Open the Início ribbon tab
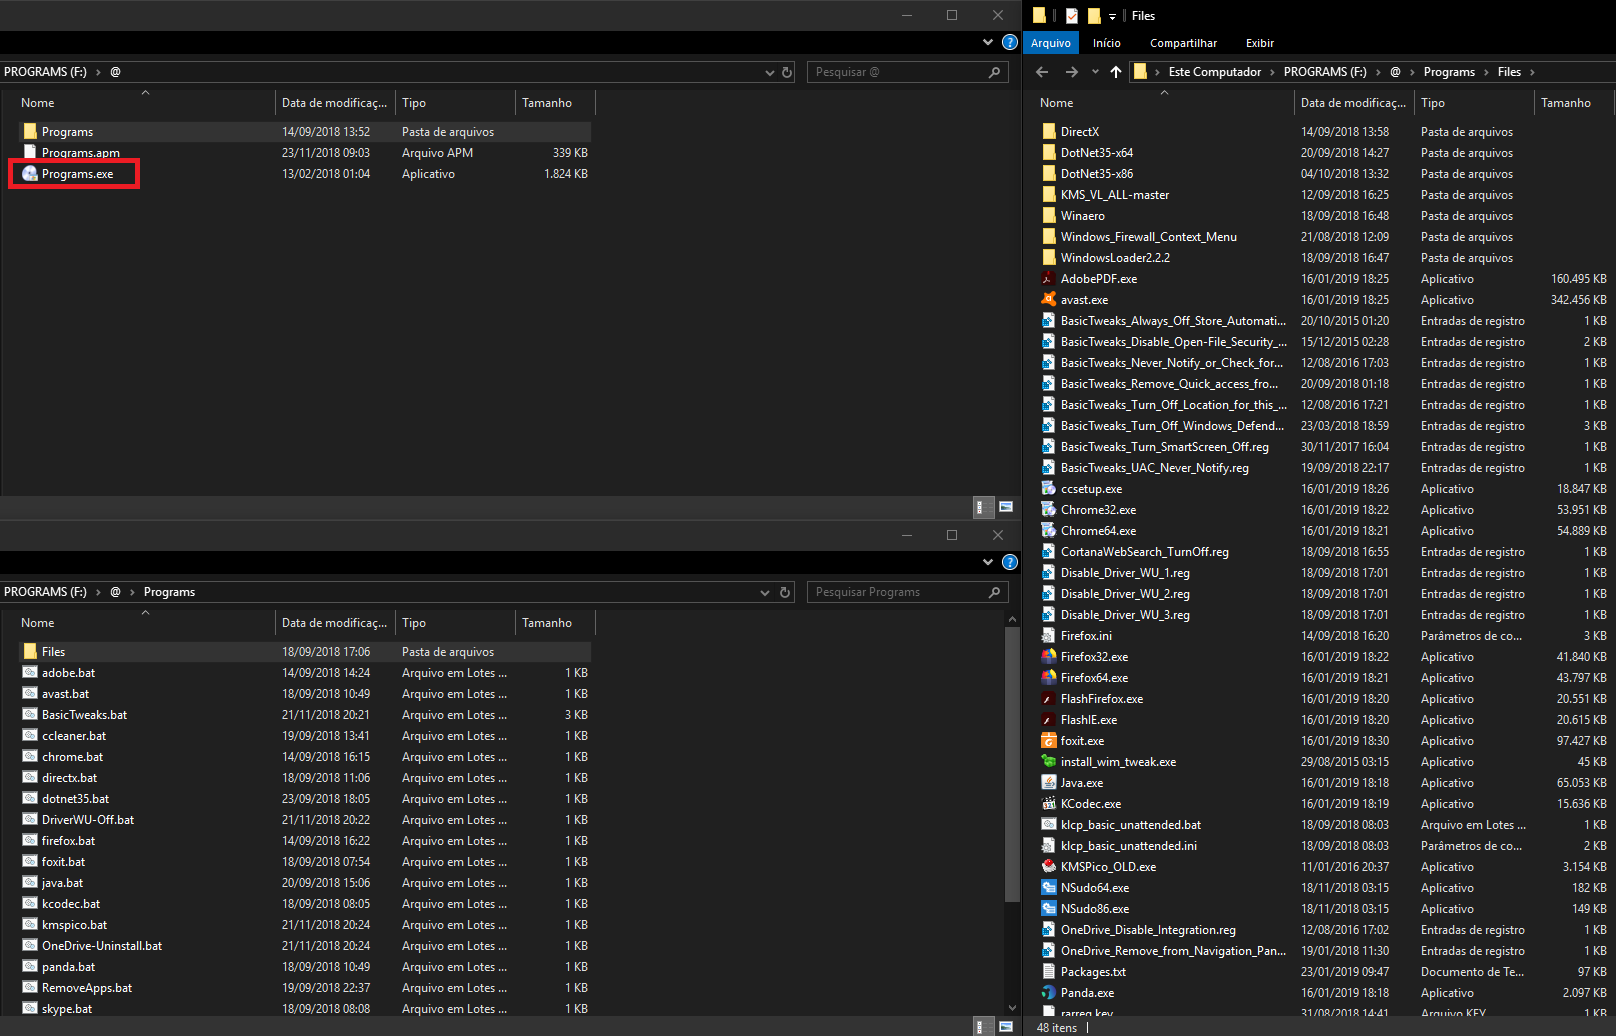This screenshot has width=1616, height=1036. pyautogui.click(x=1107, y=43)
